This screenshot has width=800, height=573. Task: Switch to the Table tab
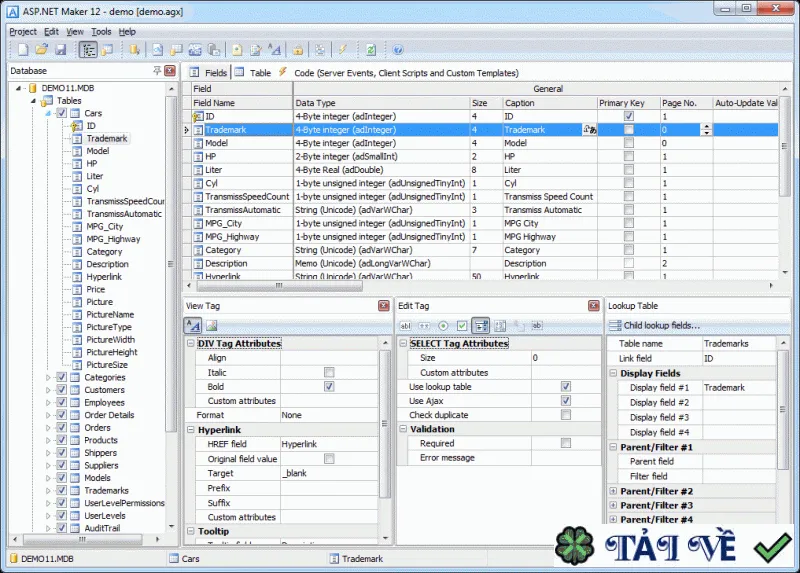click(x=254, y=72)
